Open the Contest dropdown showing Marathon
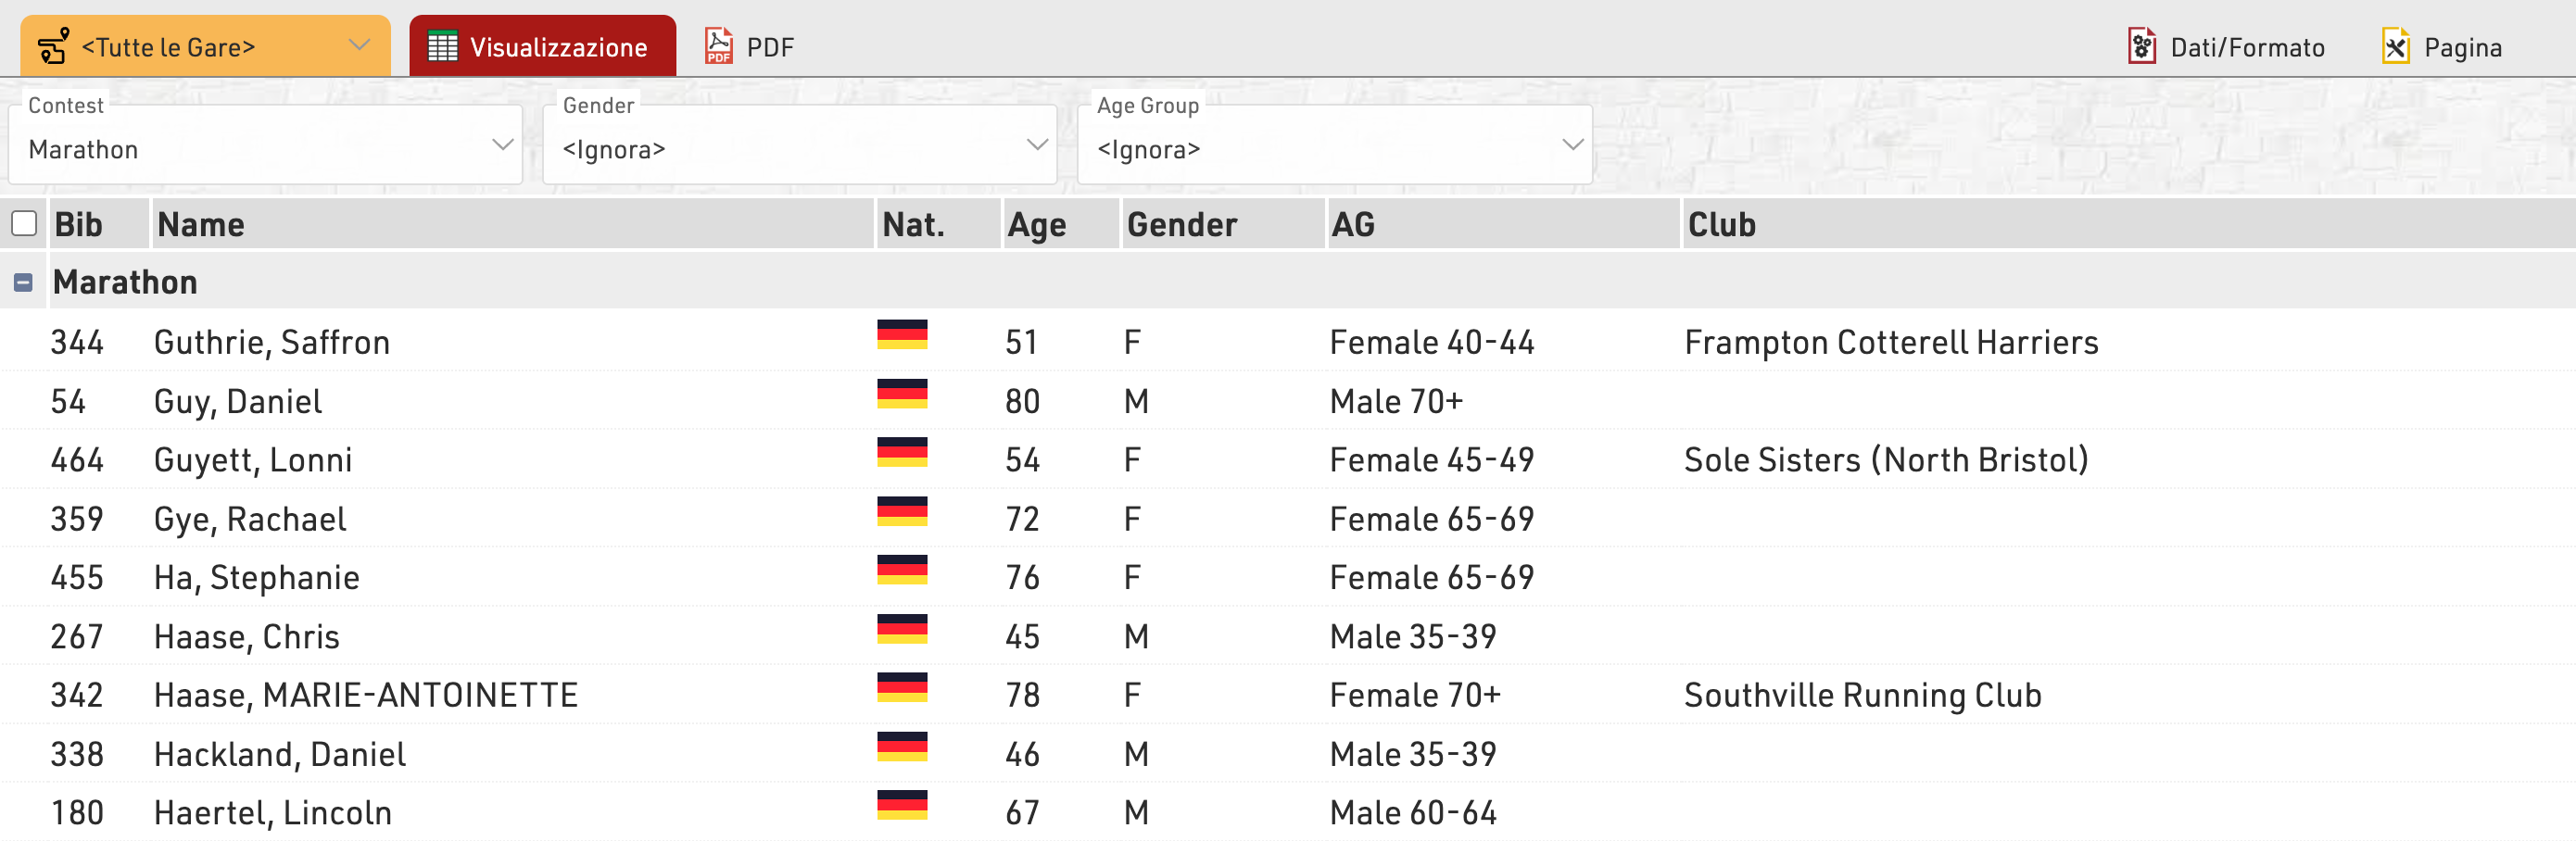2576x841 pixels. (x=265, y=149)
